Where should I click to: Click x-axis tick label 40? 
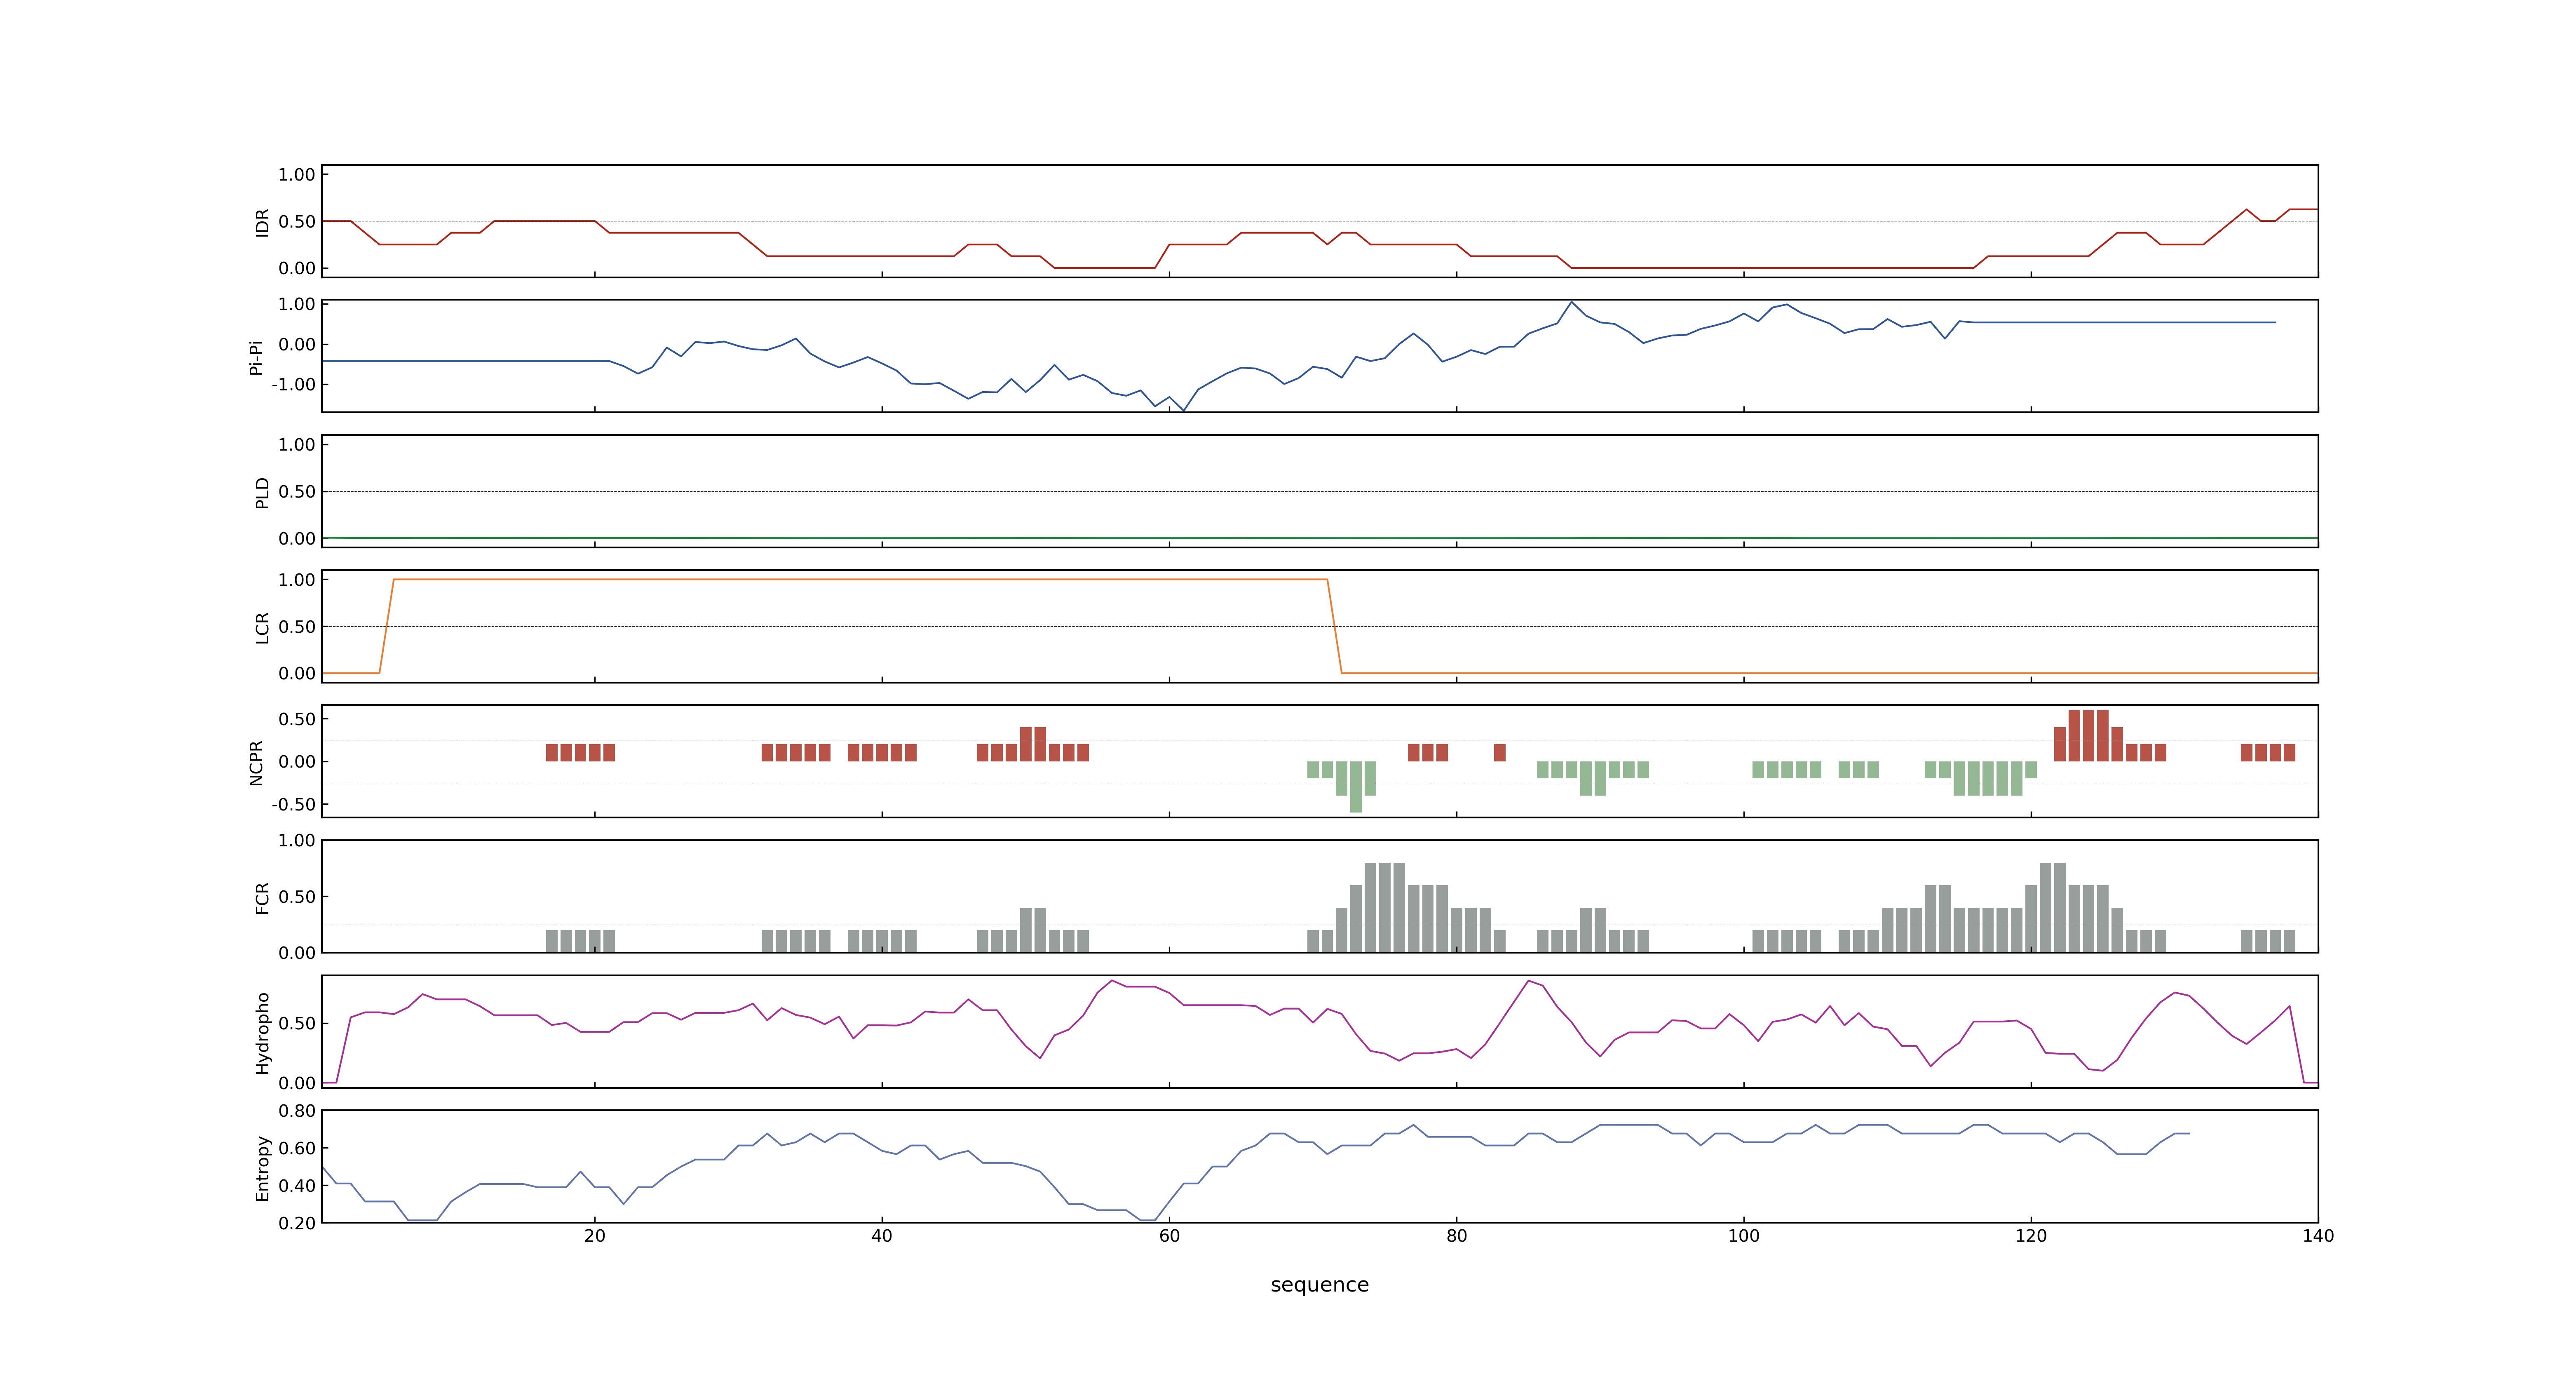click(x=882, y=1236)
